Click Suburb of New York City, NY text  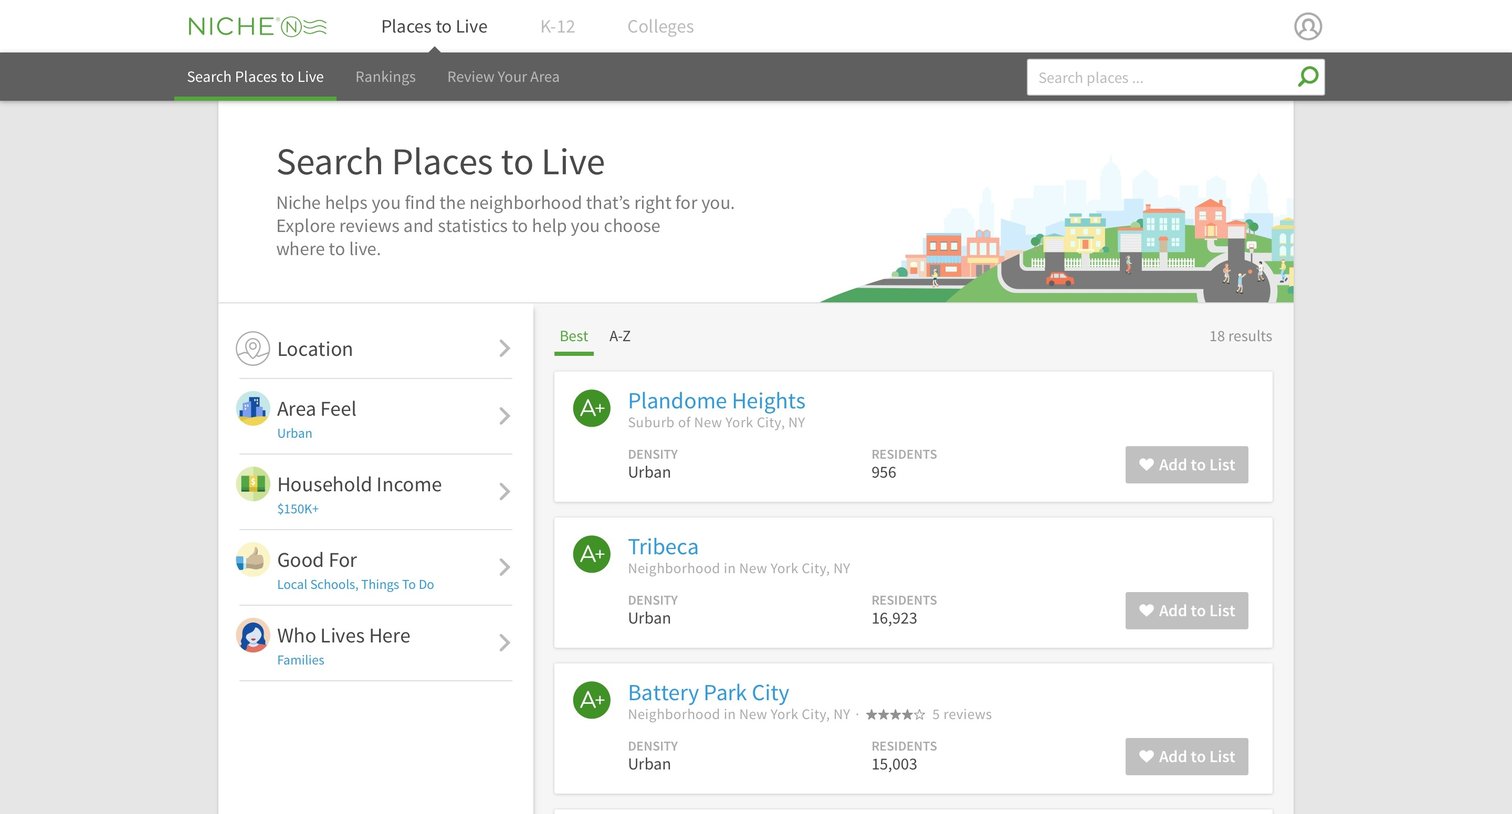[x=716, y=423]
